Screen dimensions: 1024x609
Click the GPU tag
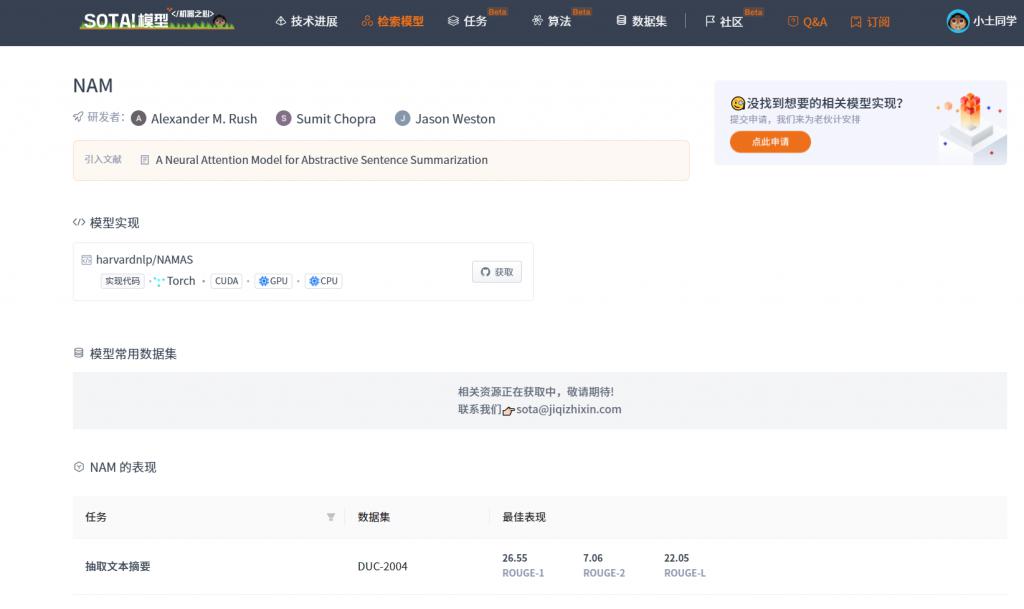274,281
